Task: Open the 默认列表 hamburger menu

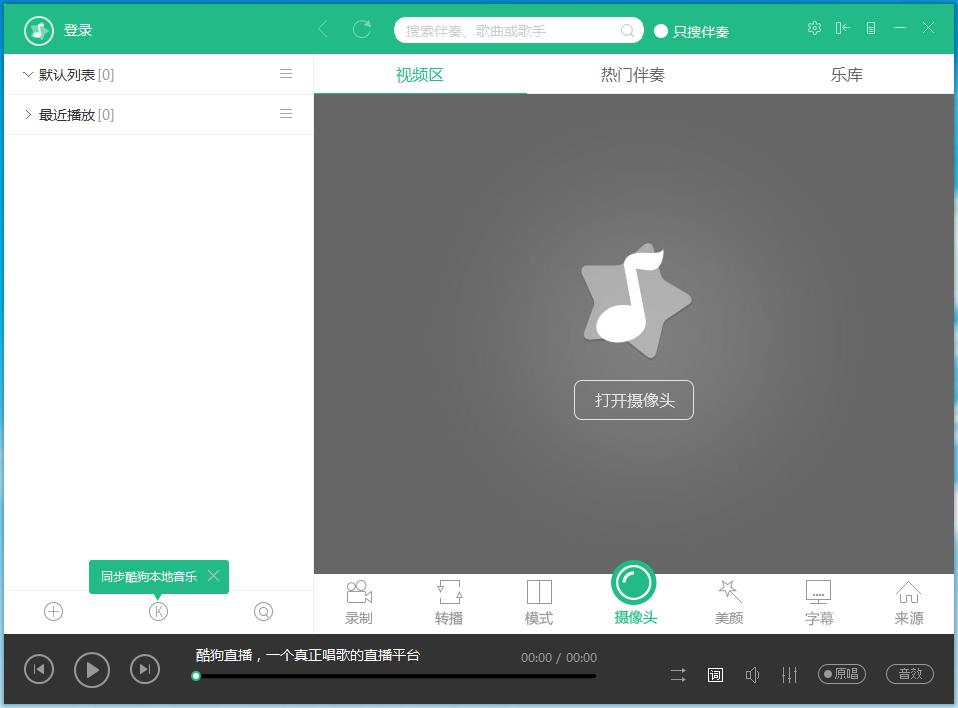Action: (x=286, y=74)
